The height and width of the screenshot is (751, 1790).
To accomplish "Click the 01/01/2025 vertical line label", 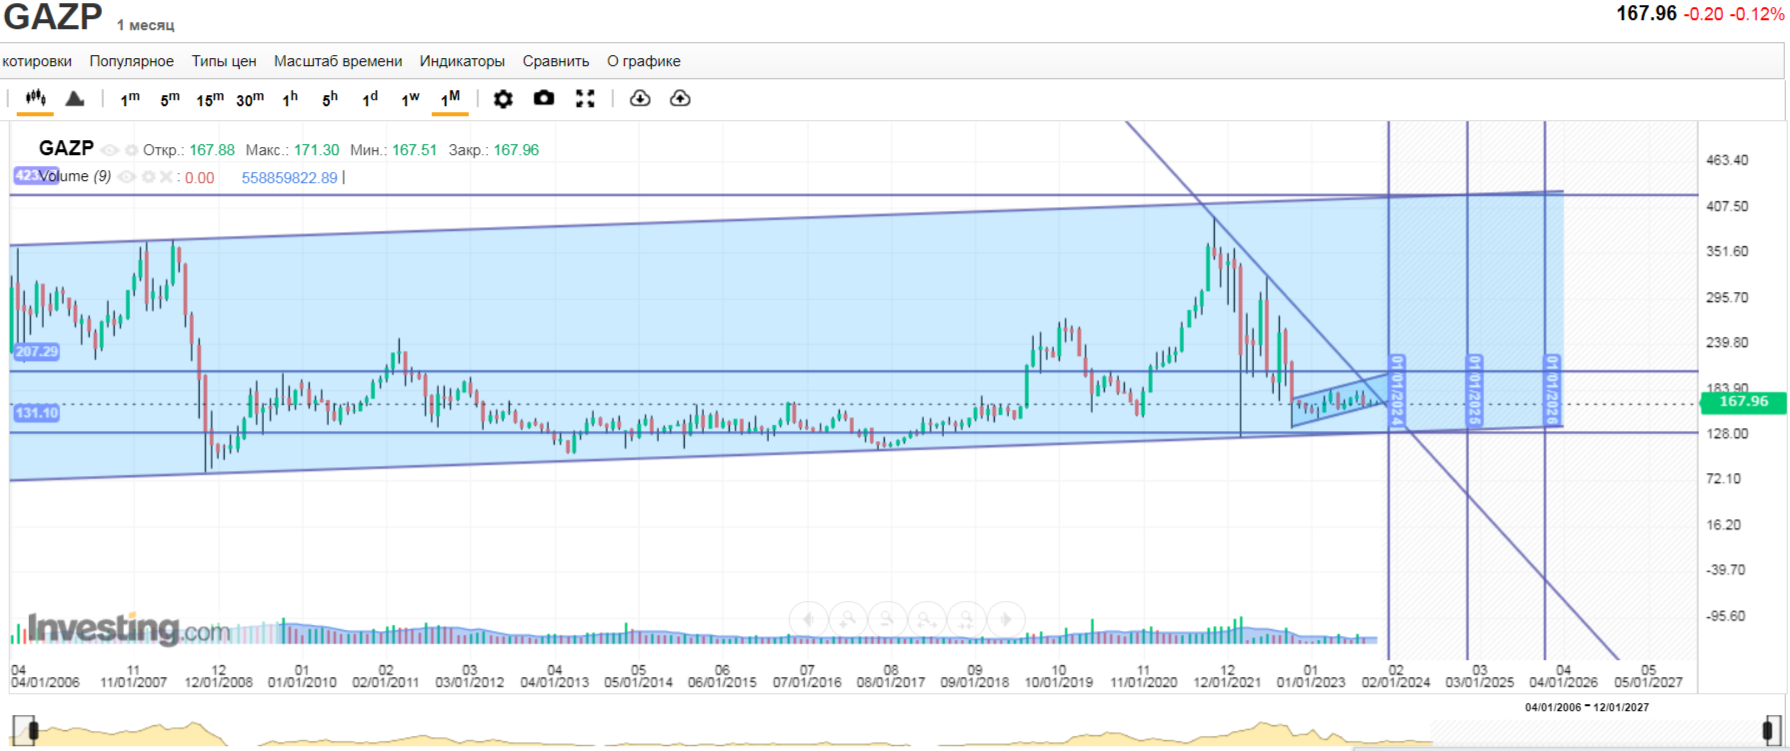I will click(1474, 391).
